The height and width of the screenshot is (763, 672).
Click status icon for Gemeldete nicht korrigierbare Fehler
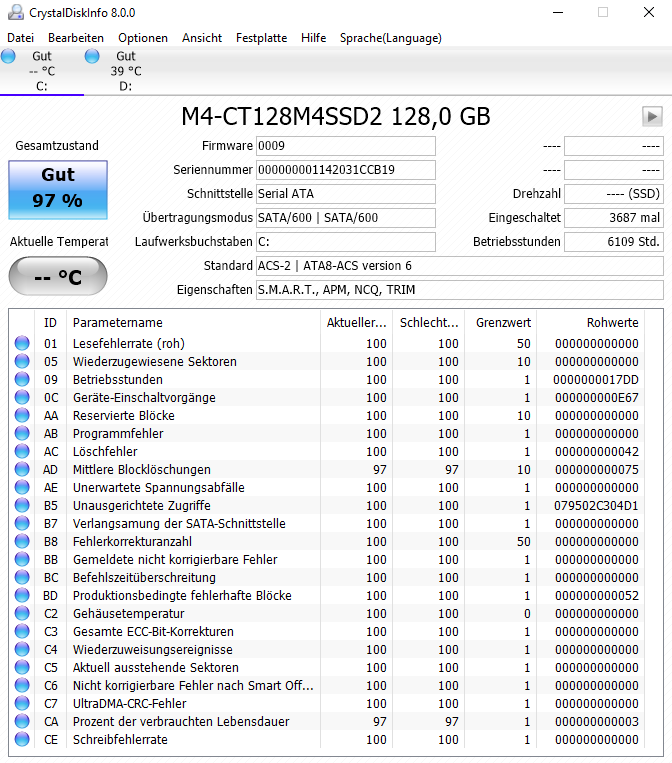22,559
